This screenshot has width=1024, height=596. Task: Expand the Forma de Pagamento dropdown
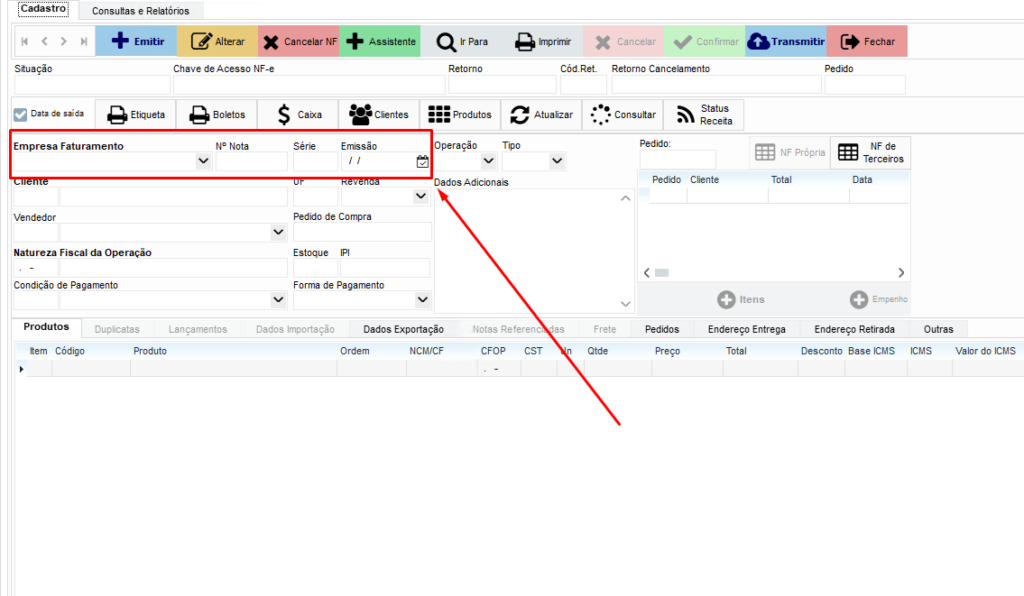point(422,300)
